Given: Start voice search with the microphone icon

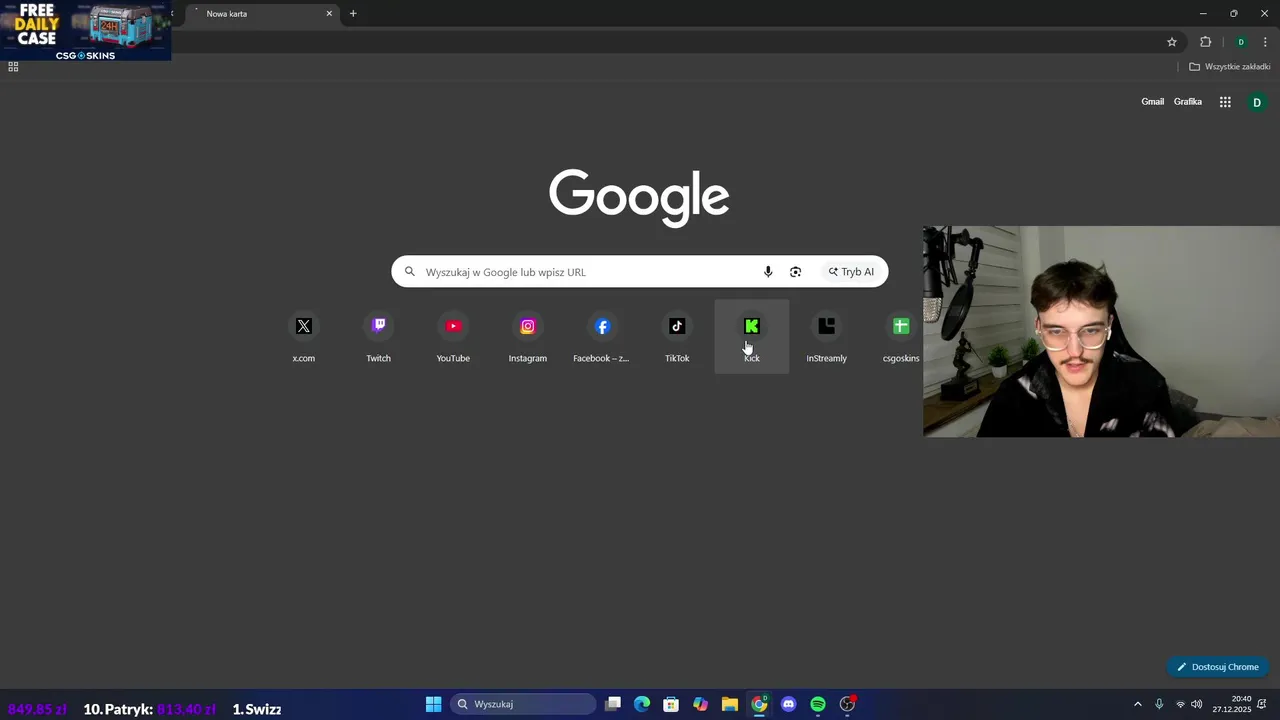Looking at the screenshot, I should (x=768, y=272).
